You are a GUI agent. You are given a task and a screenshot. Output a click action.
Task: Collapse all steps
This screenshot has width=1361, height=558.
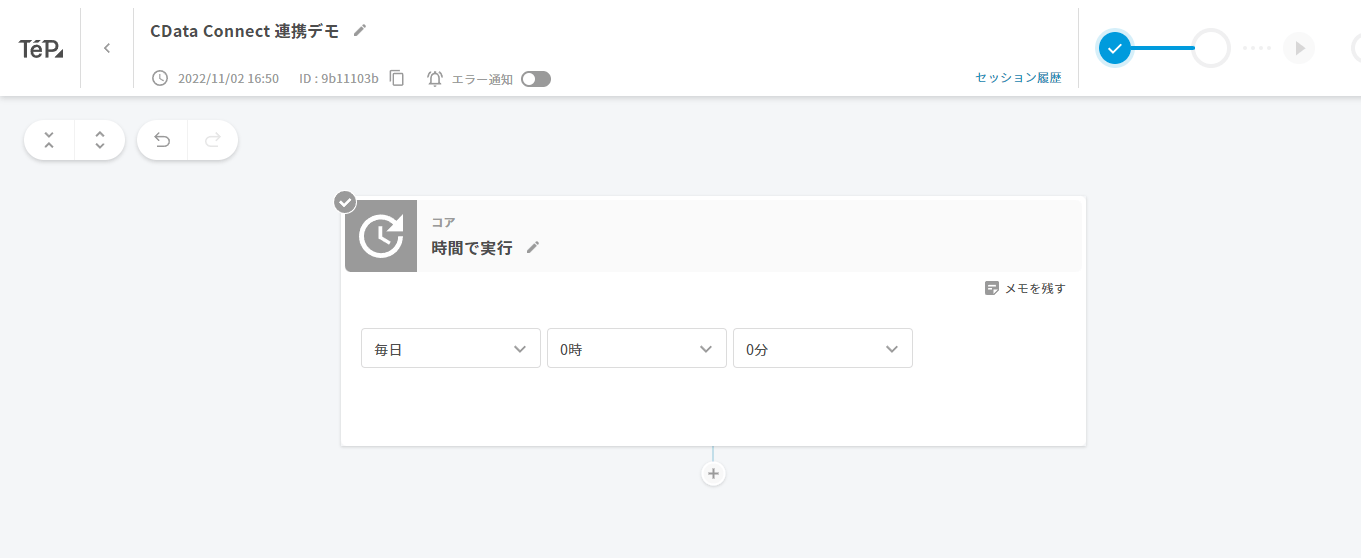click(49, 140)
